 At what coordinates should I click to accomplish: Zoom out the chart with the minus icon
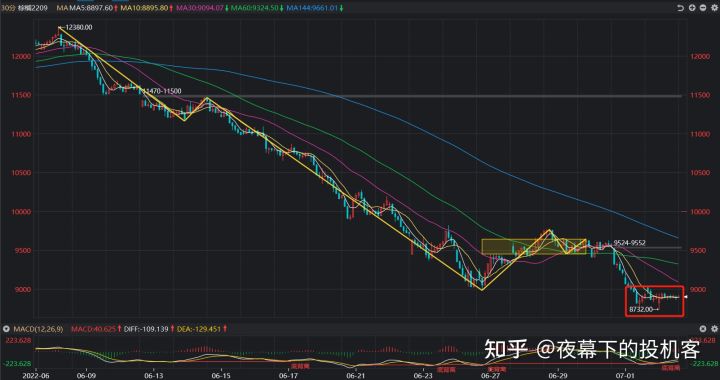[x=703, y=8]
